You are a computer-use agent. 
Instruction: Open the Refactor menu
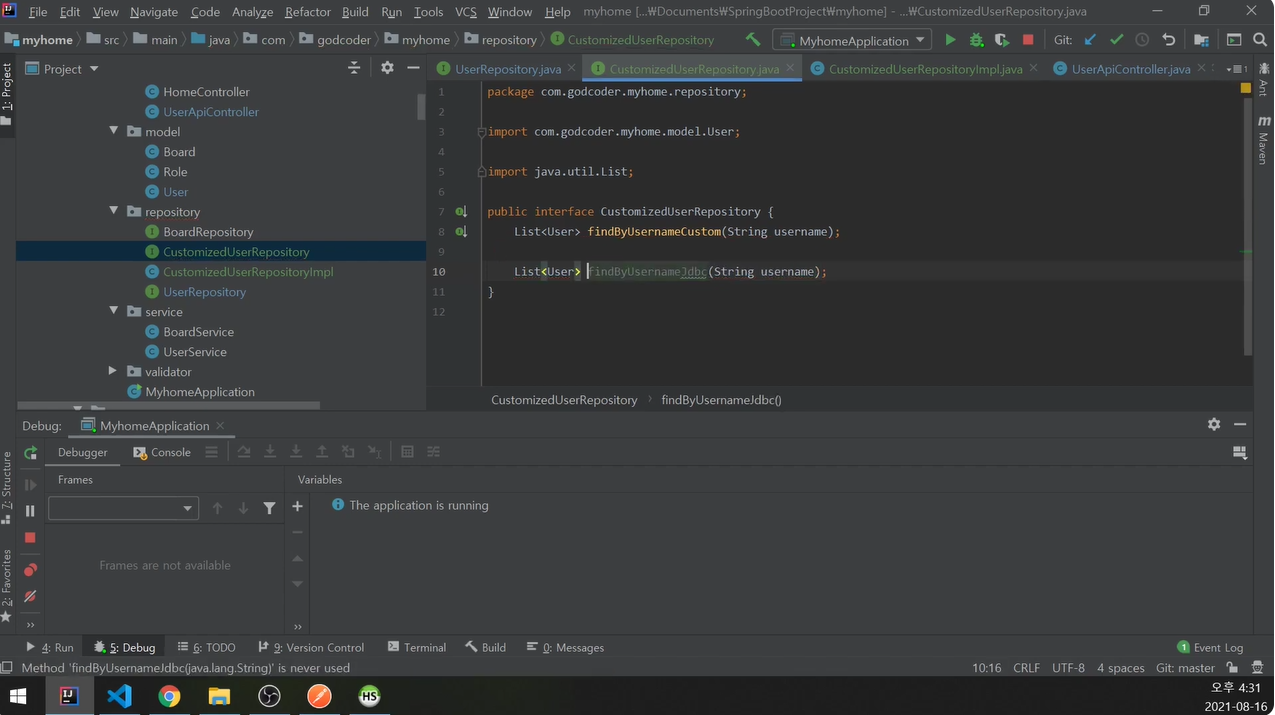(x=307, y=12)
